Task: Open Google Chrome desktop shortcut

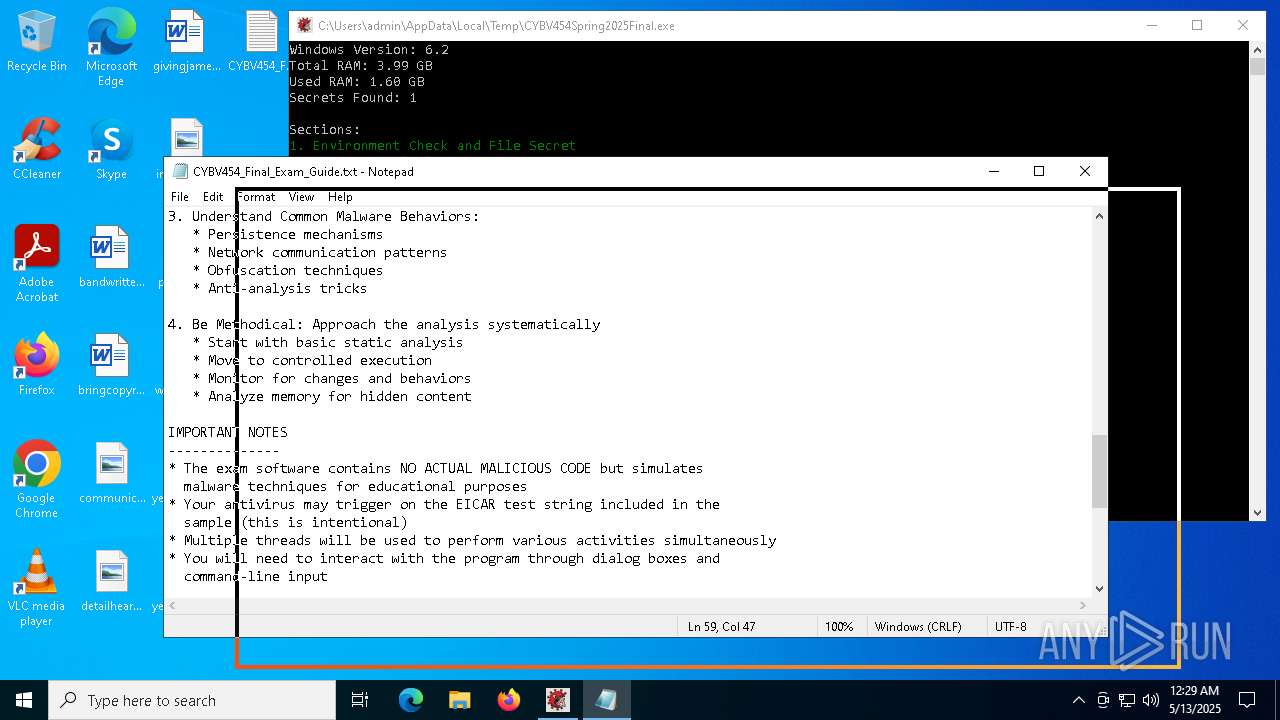Action: [37, 480]
